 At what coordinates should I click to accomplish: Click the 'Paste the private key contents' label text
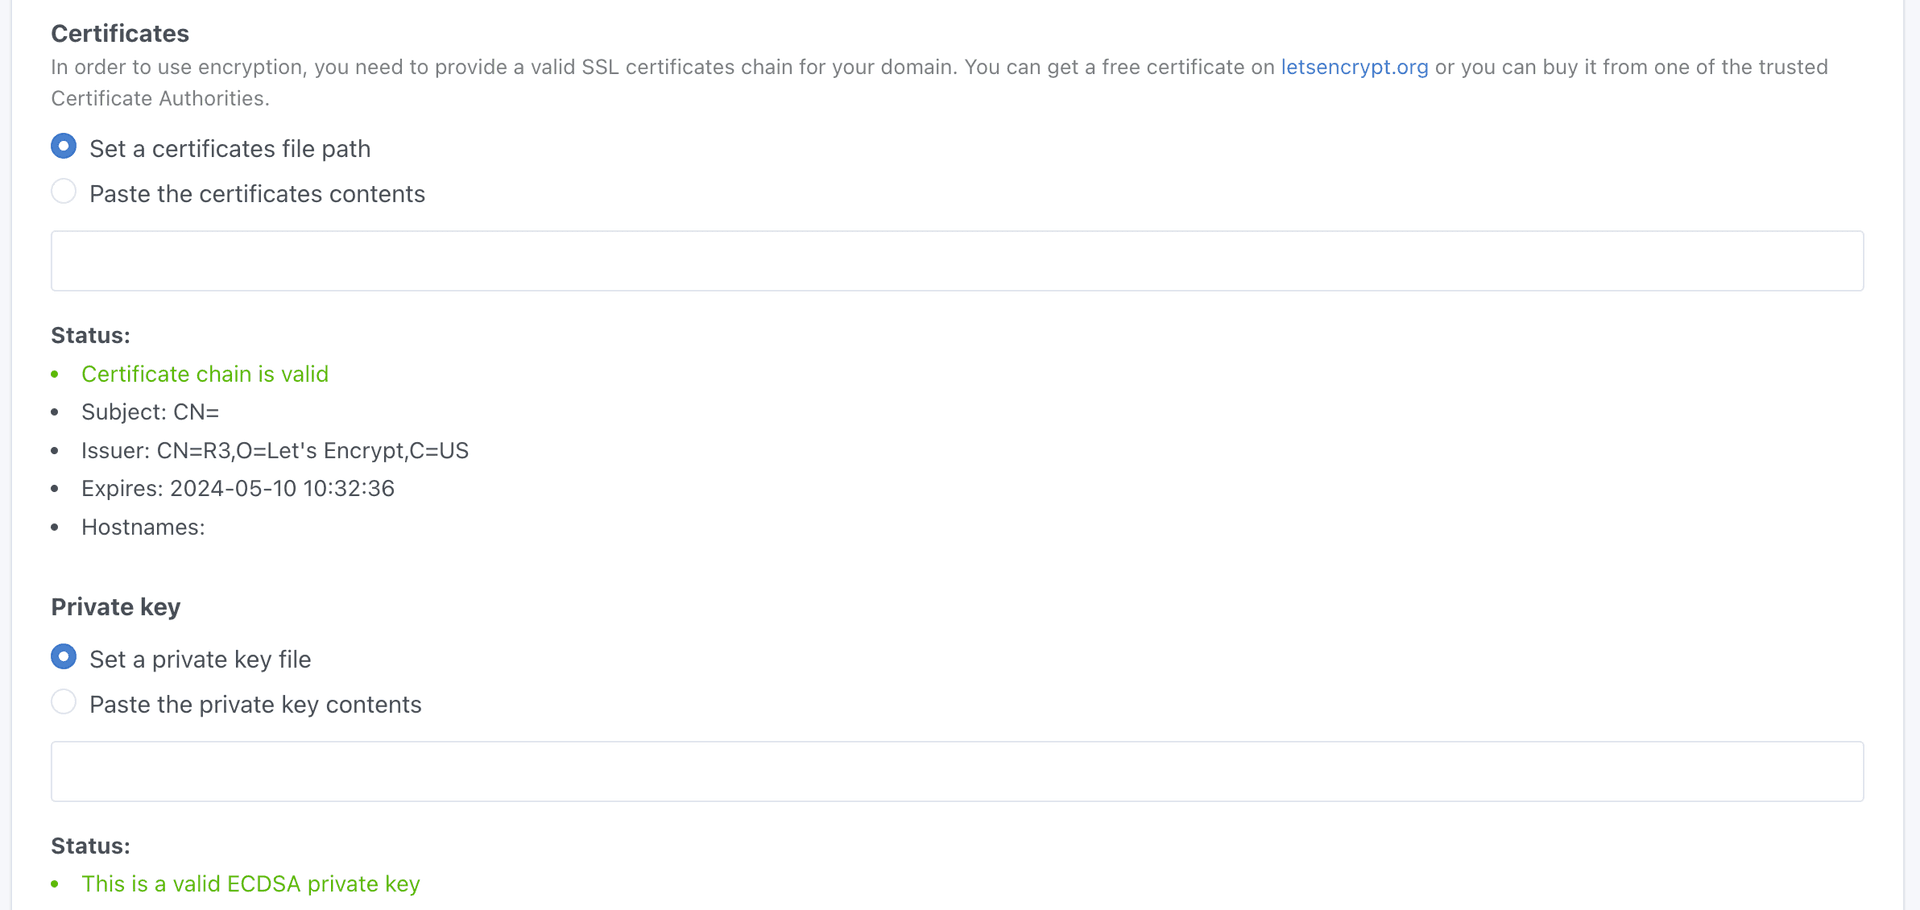(255, 705)
